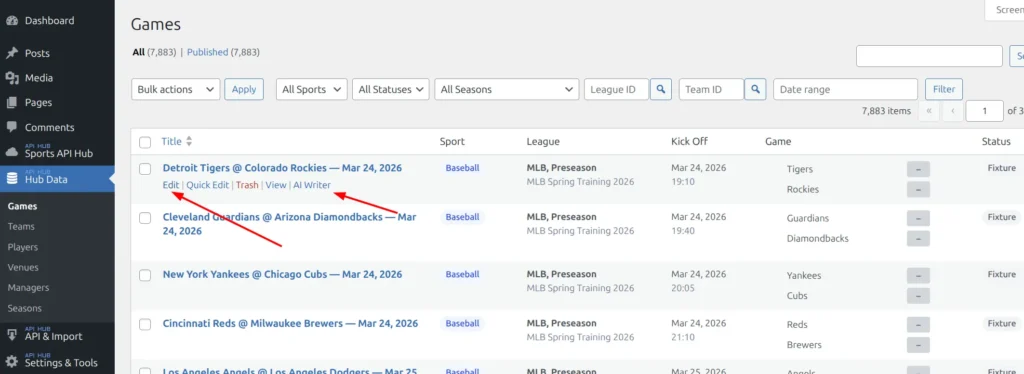Viewport: 1024px width, 374px height.
Task: Click Rockies score dash box
Action: (918, 189)
